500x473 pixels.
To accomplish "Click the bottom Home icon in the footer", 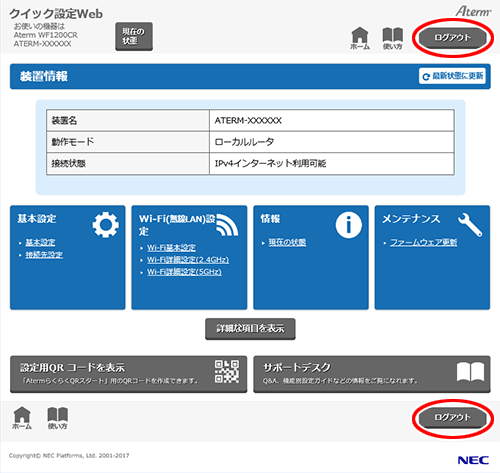I will 22,418.
